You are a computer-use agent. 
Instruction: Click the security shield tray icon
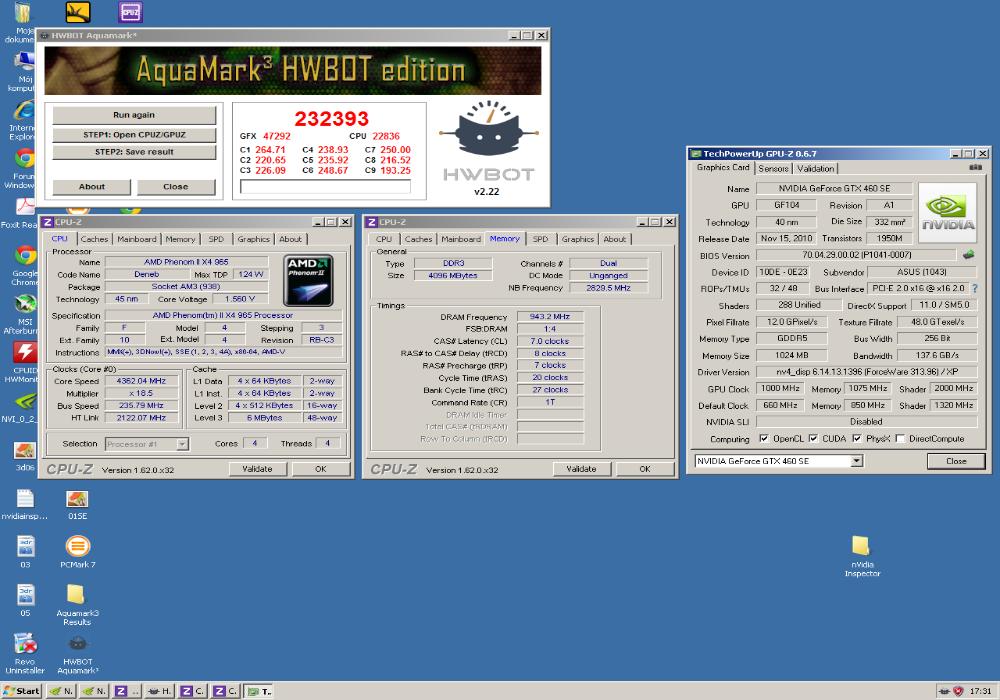(x=957, y=691)
